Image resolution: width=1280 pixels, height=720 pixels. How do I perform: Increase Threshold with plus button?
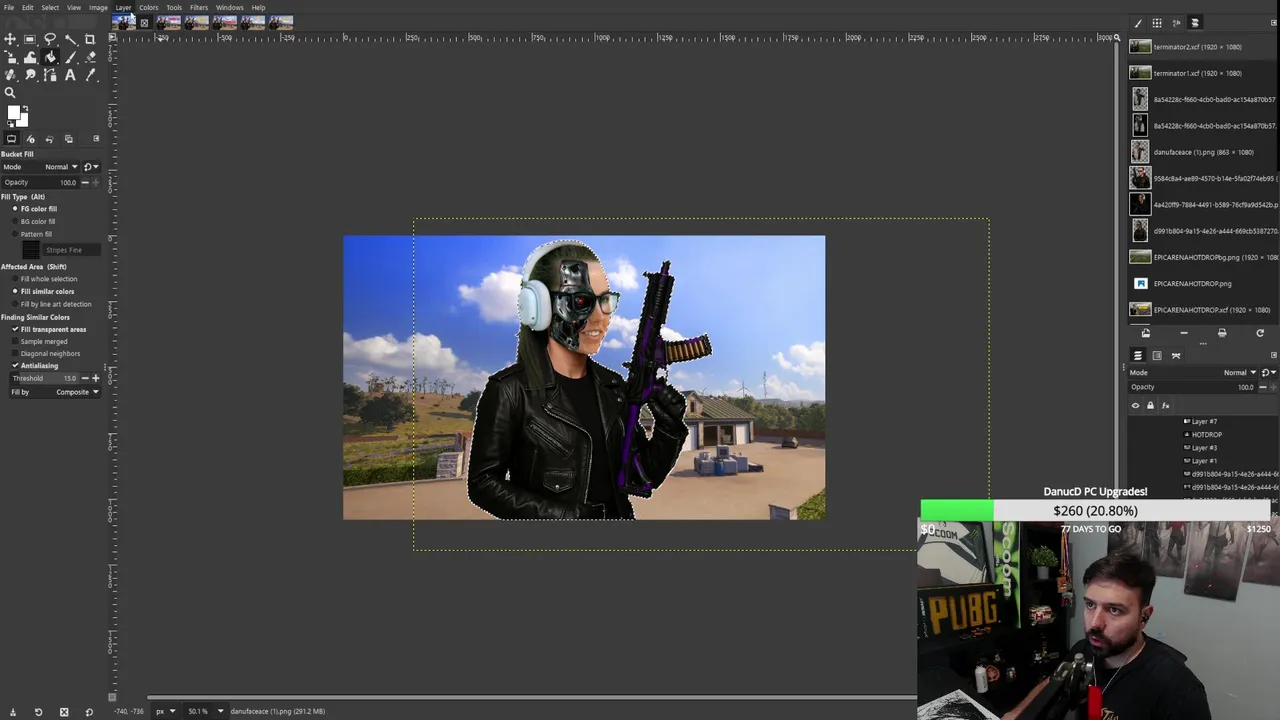pos(96,378)
